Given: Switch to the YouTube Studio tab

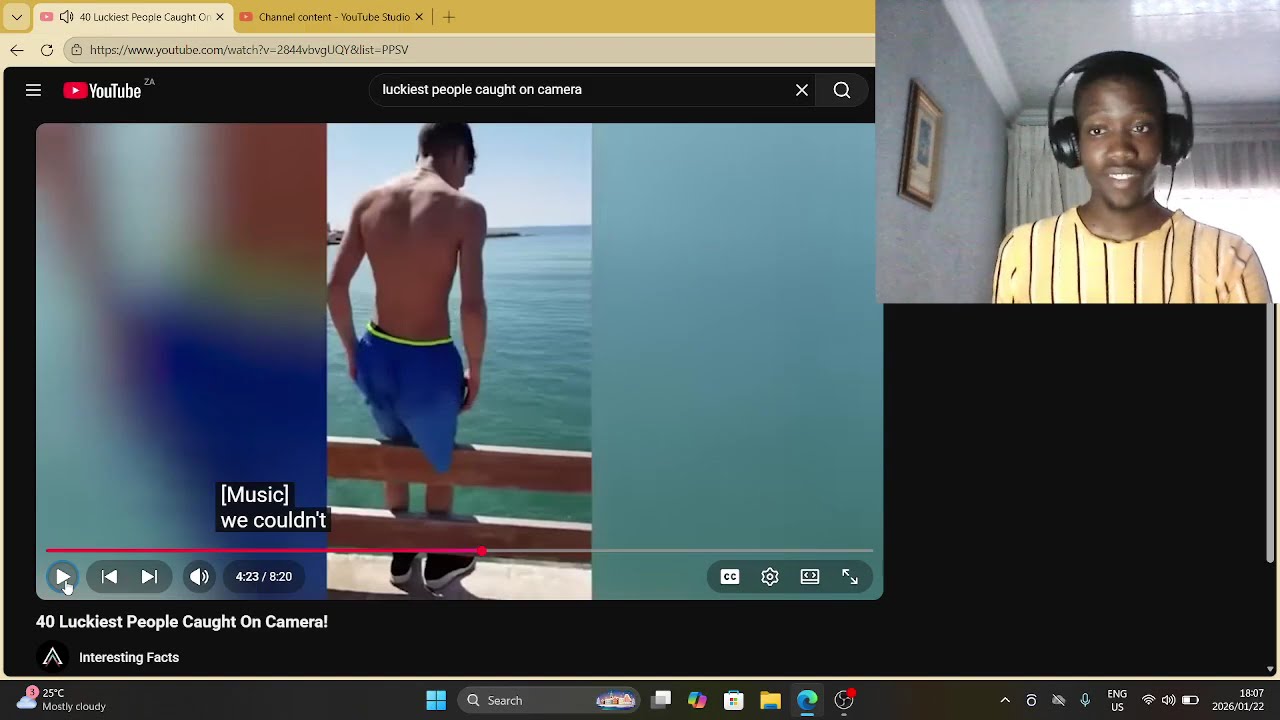Looking at the screenshot, I should point(333,17).
